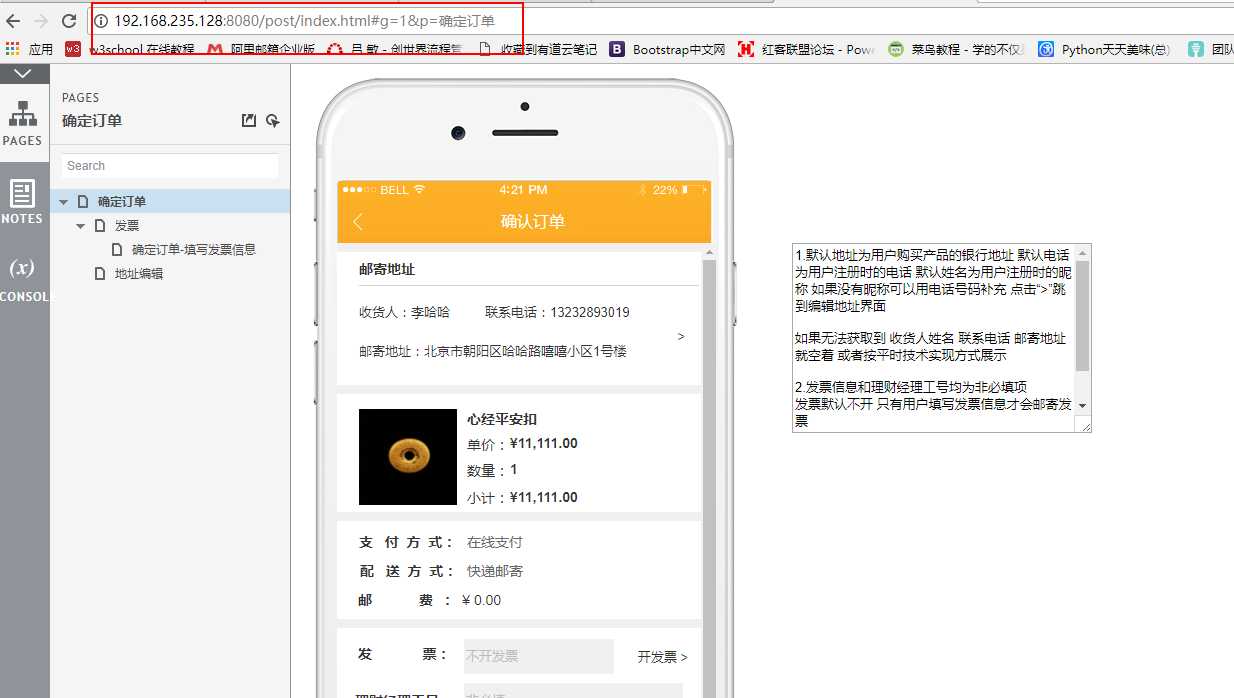Tap the 确认订单 header title
The width and height of the screenshot is (1234, 698).
[533, 221]
